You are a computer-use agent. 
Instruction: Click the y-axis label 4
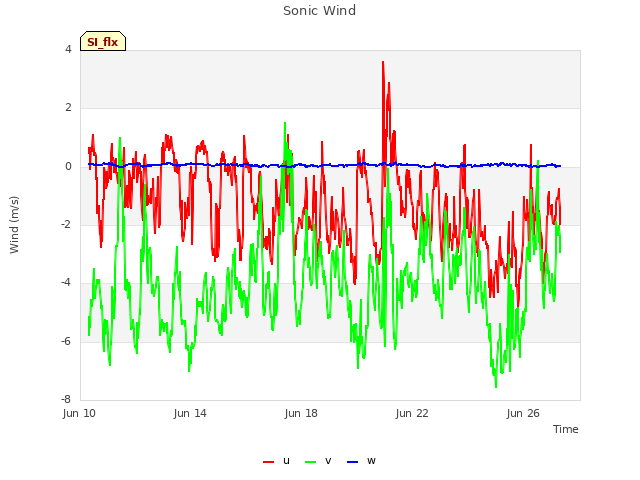[x=68, y=49]
